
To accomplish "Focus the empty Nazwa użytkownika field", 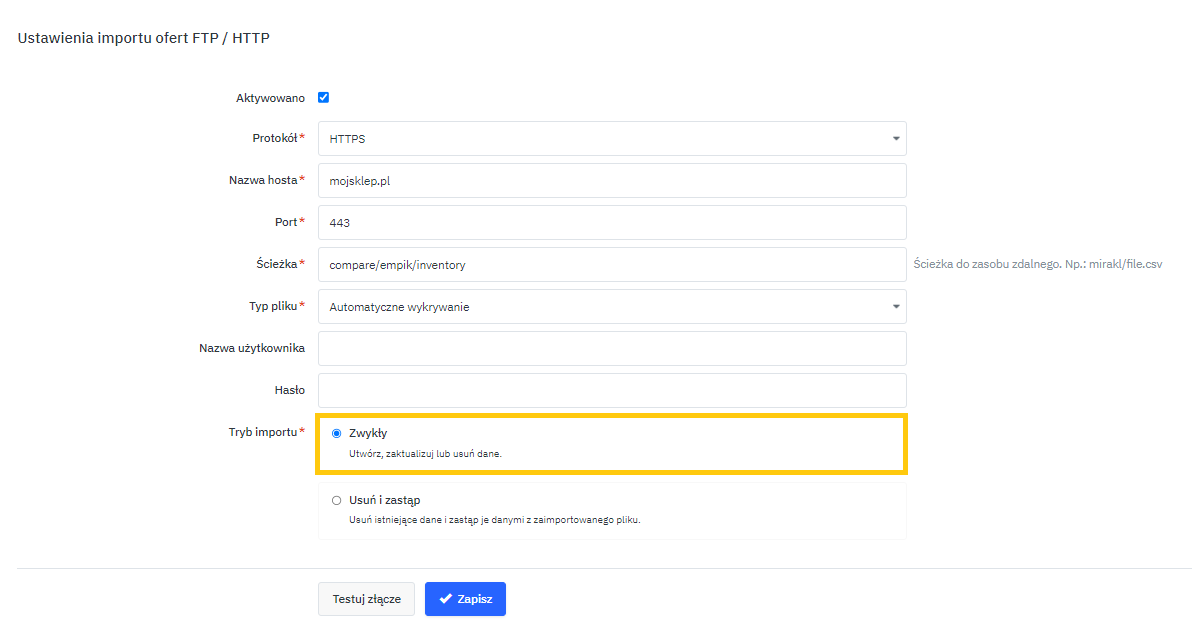I will coord(611,349).
